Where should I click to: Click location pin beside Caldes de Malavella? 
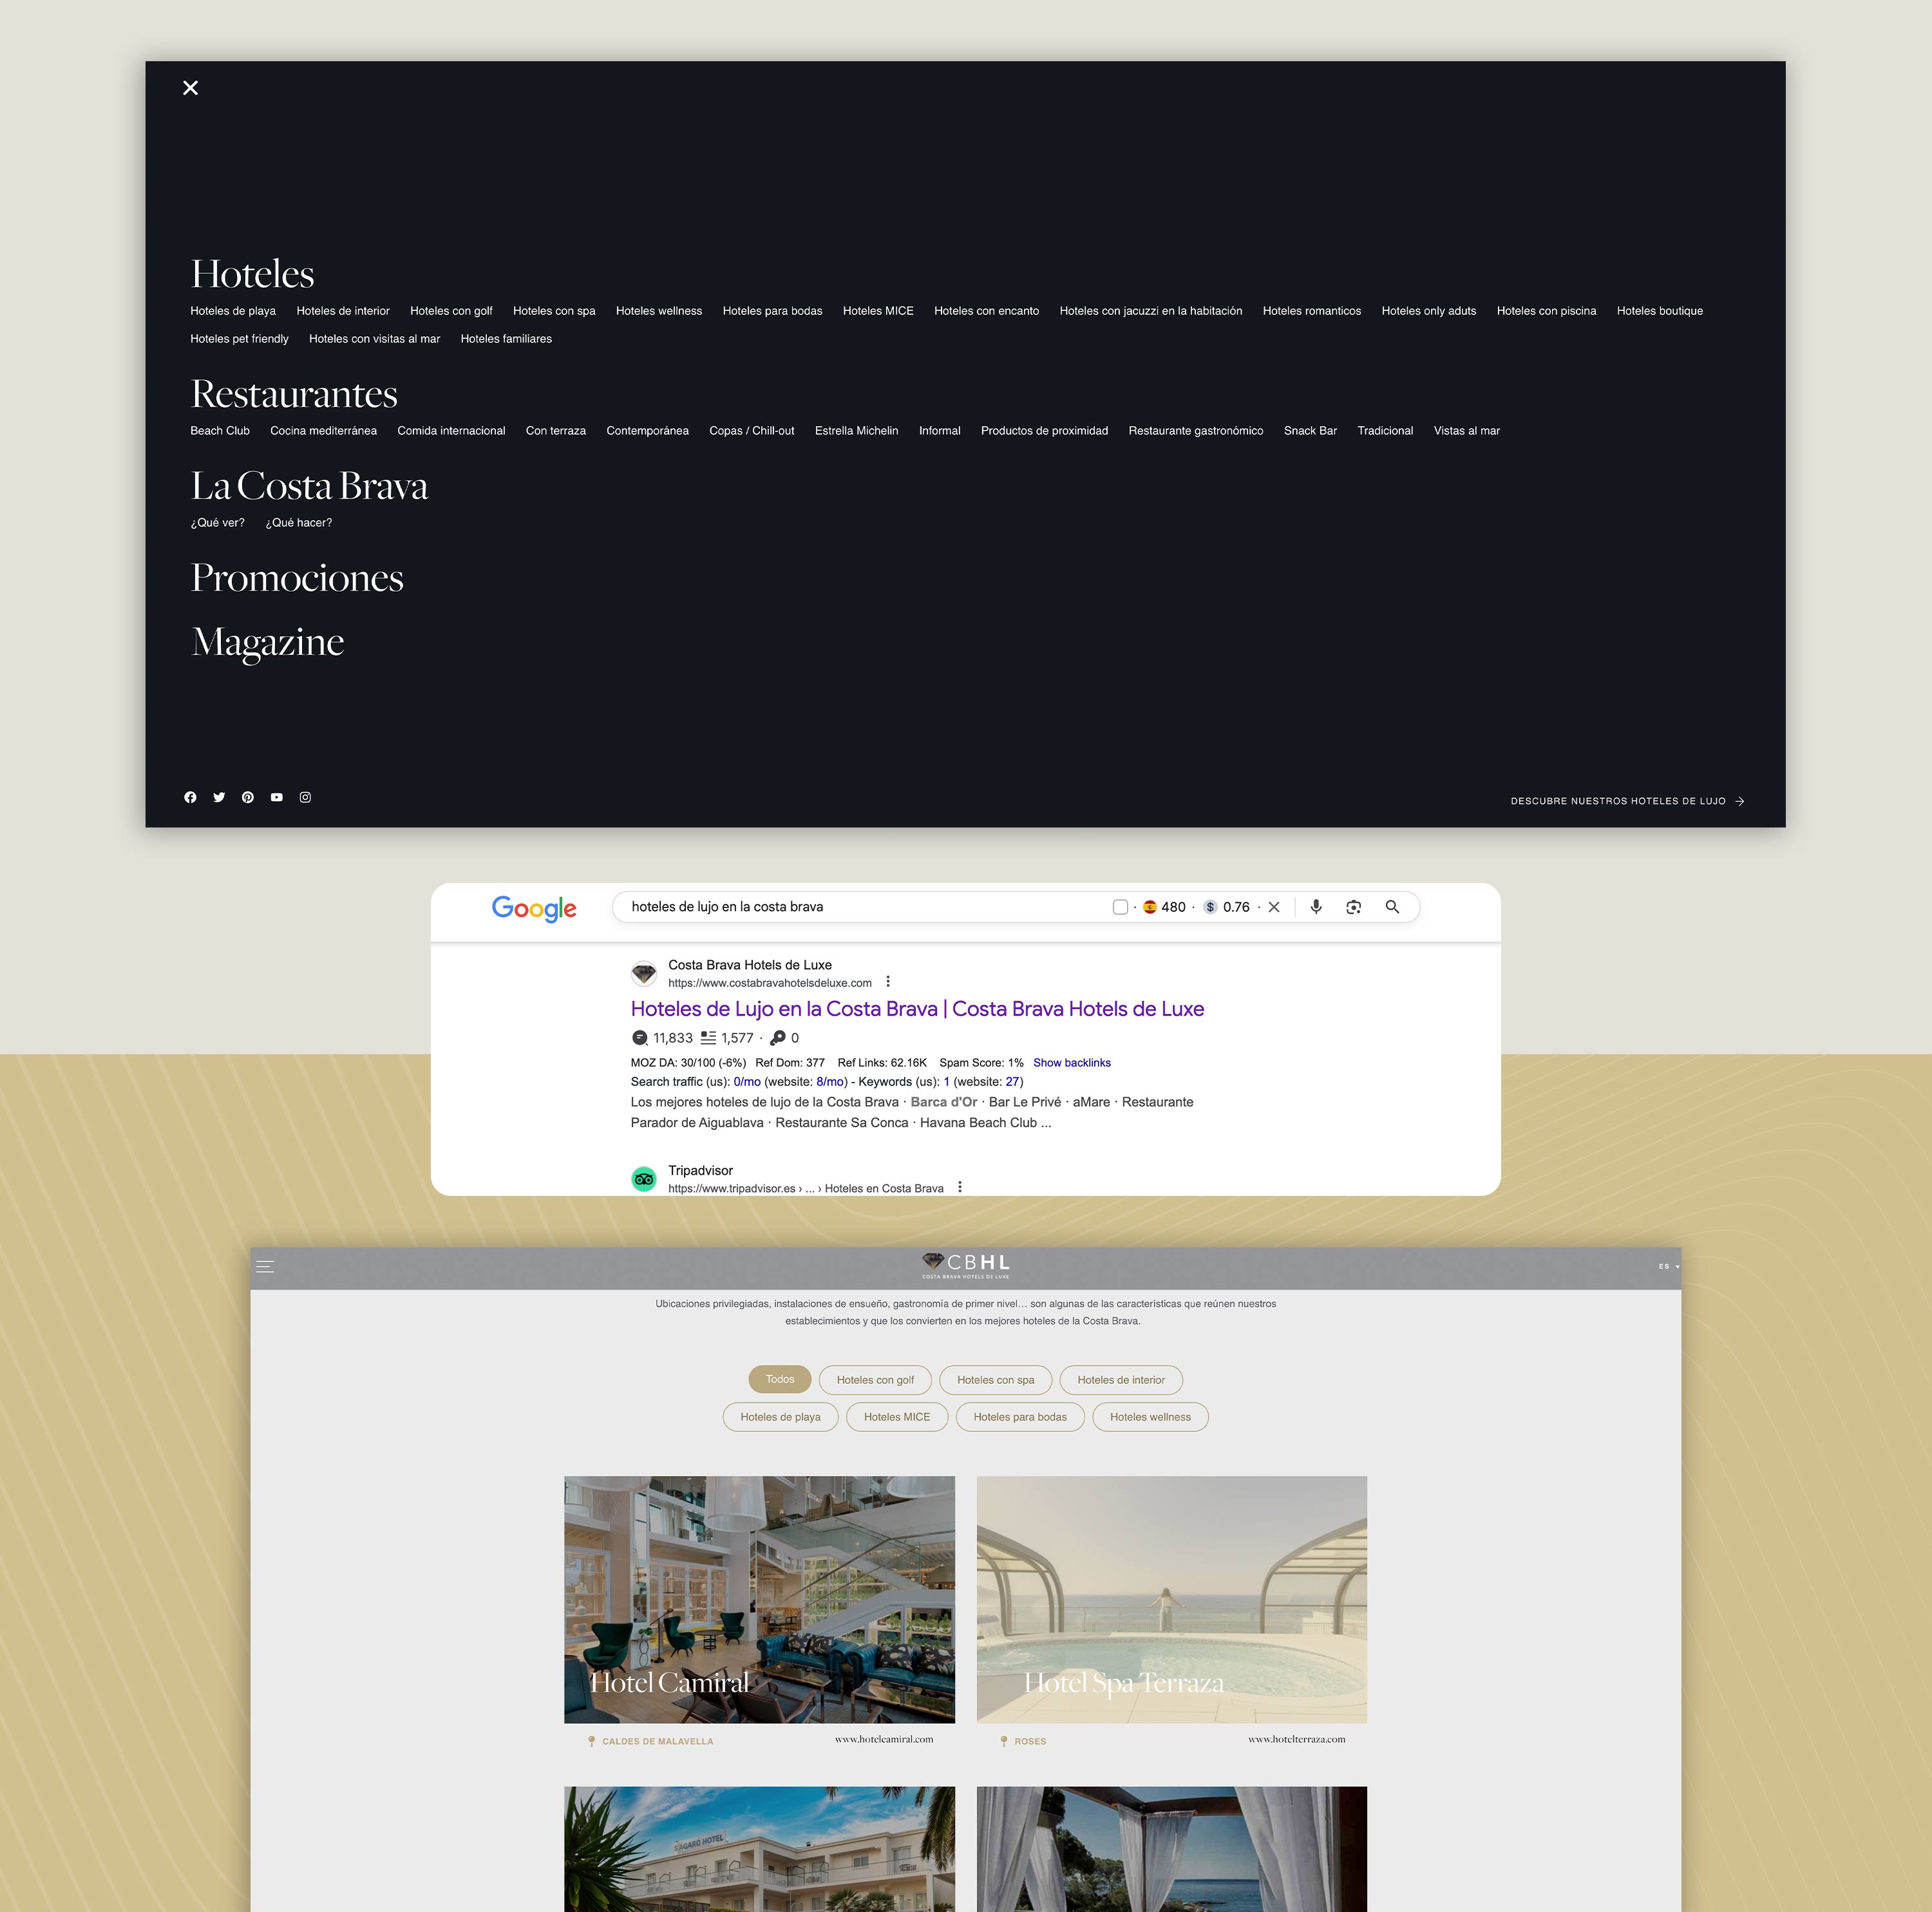tap(592, 1741)
